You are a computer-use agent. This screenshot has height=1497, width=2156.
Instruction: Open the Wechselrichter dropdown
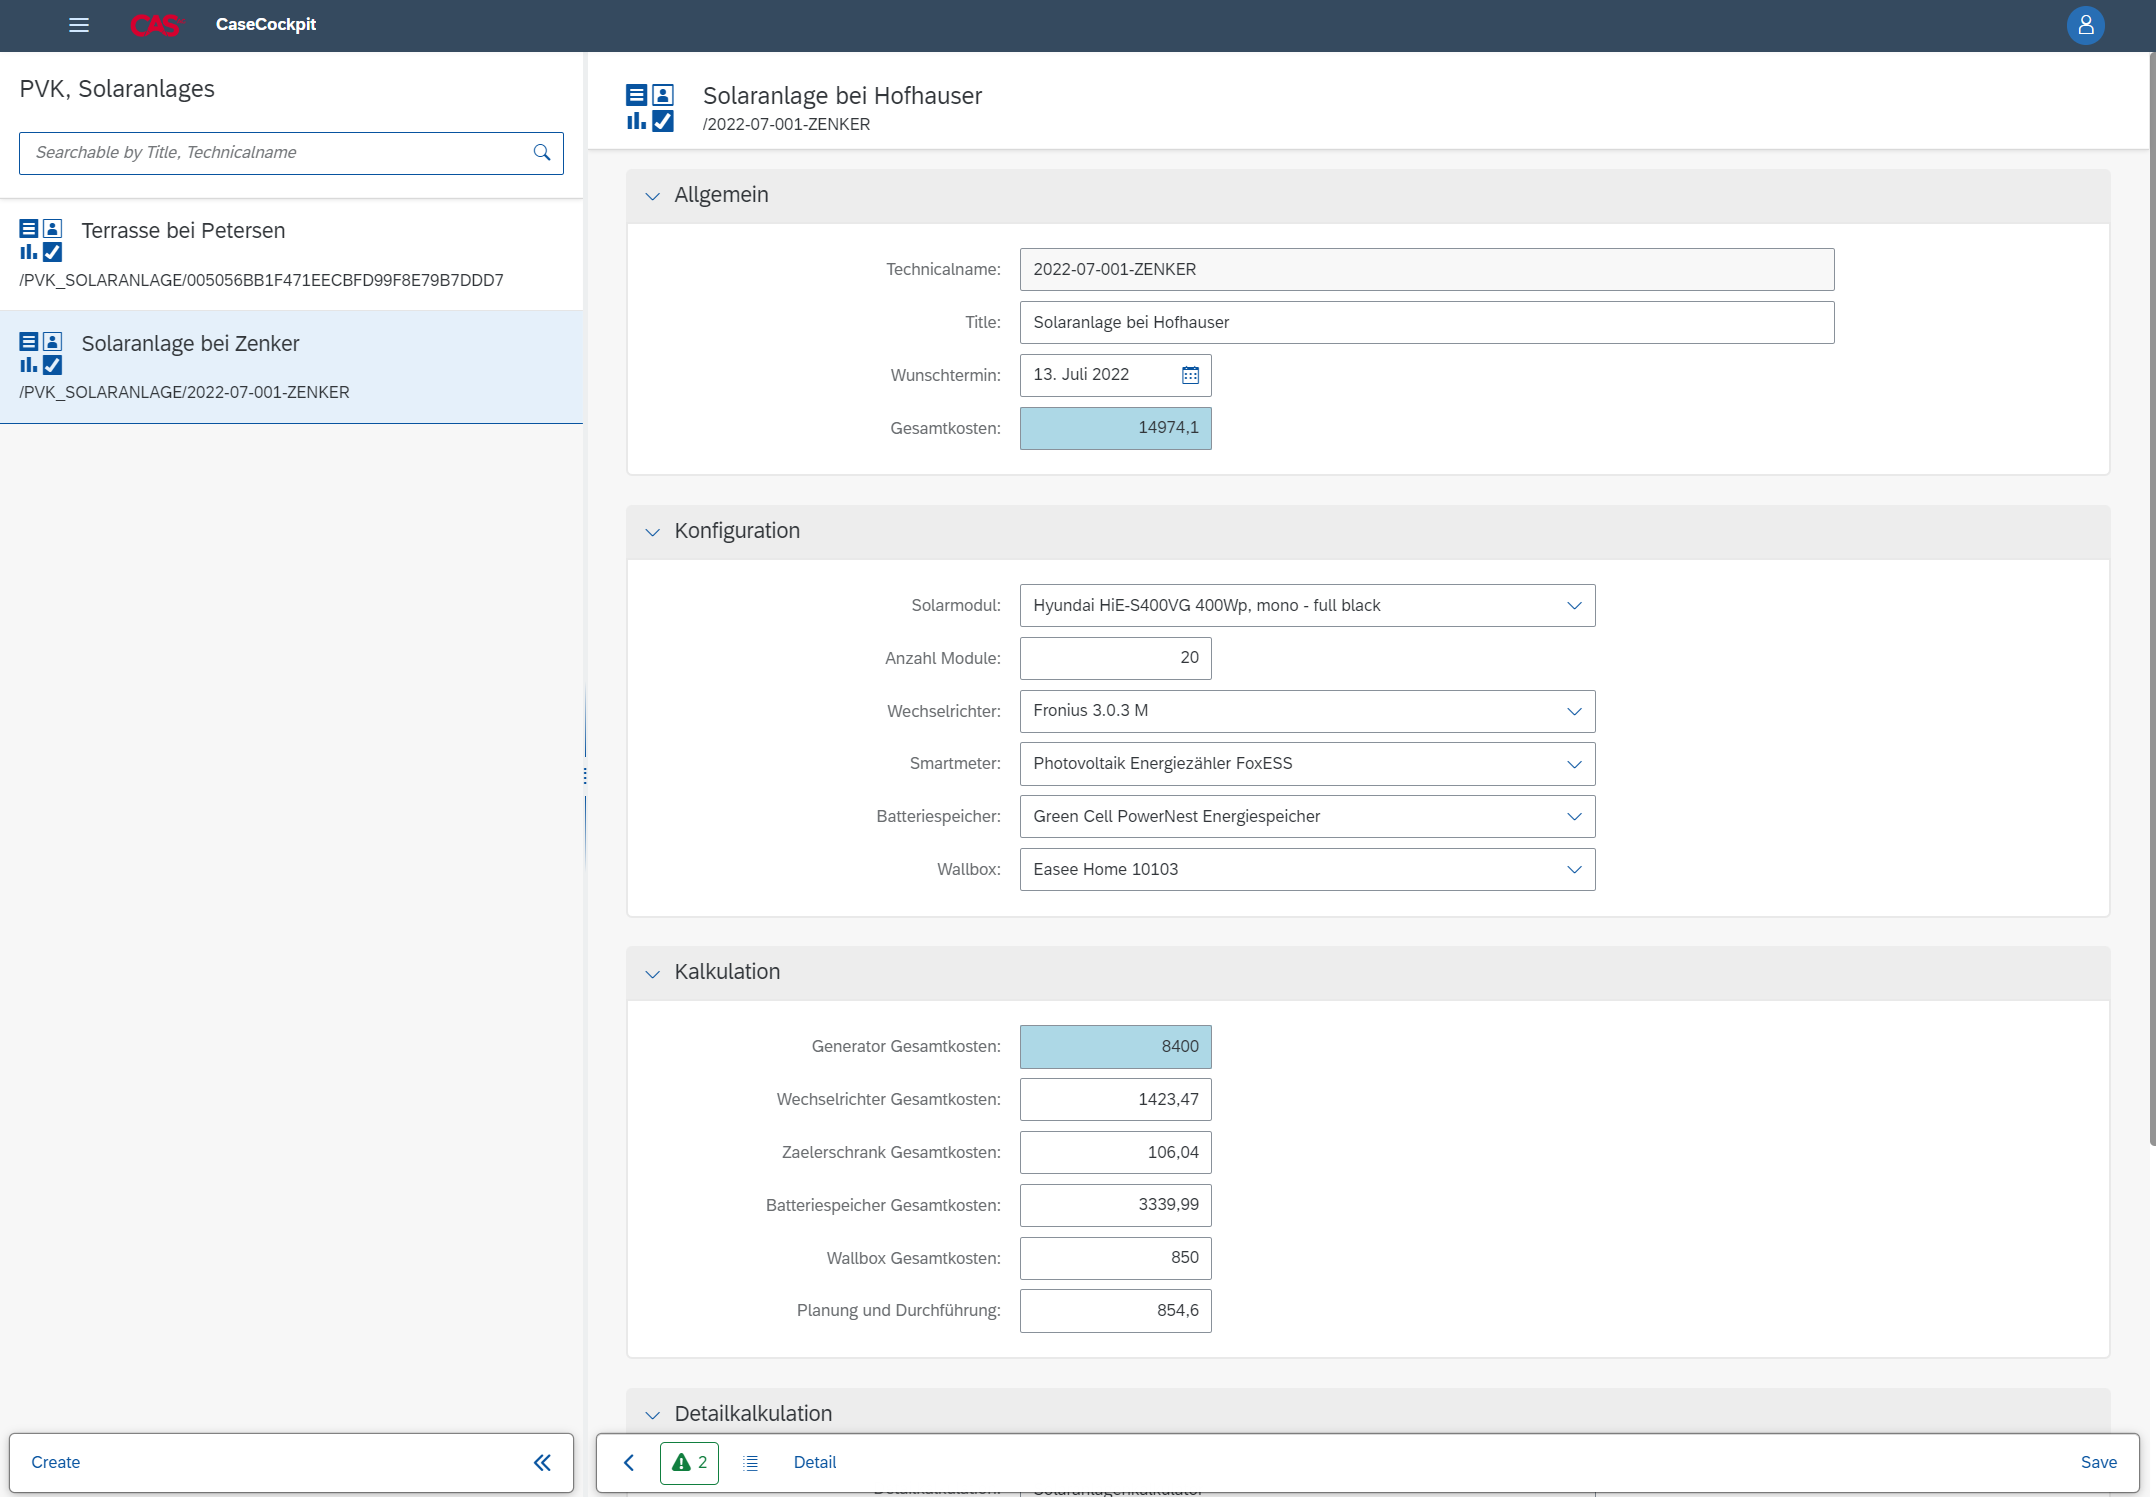[1574, 712]
